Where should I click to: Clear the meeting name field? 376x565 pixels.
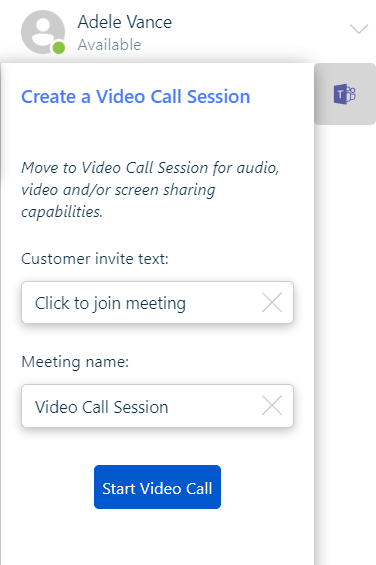[272, 406]
